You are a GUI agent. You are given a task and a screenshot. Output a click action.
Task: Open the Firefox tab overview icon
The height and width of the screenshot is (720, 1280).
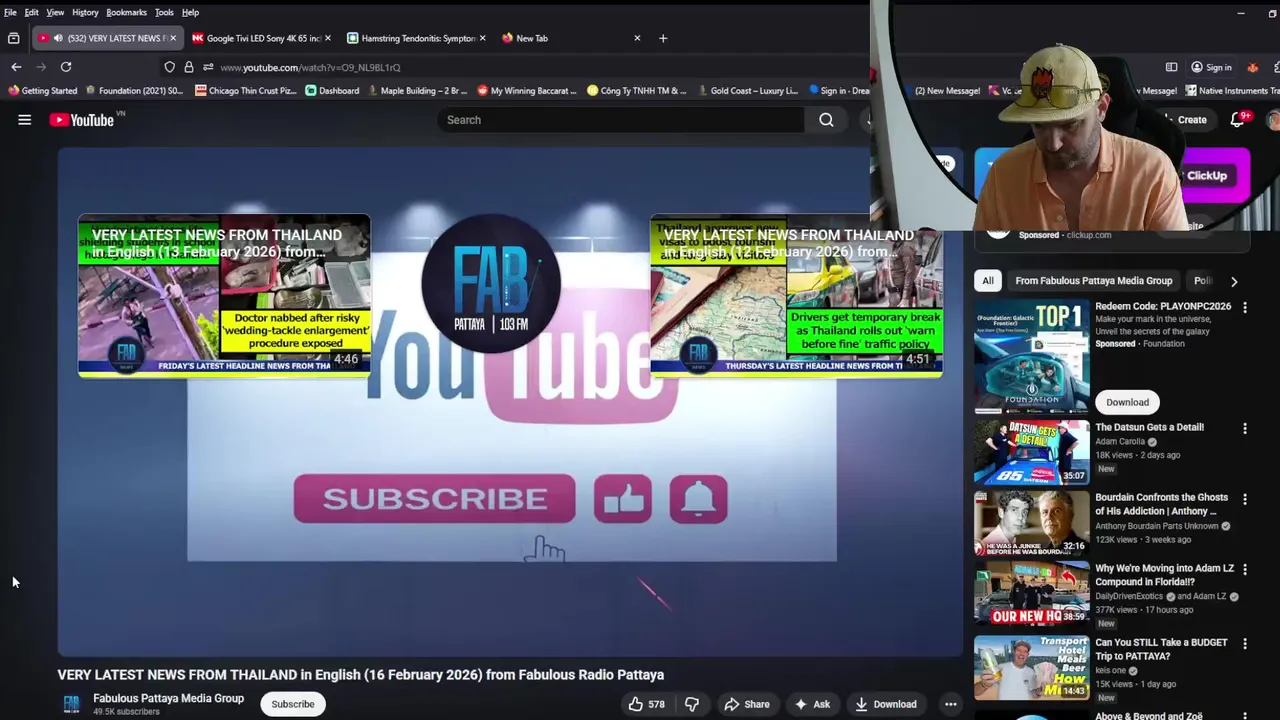[13, 38]
